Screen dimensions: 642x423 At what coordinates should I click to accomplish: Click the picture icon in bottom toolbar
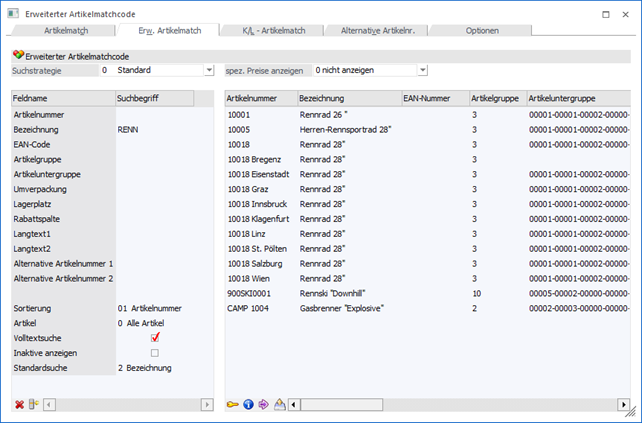280,404
